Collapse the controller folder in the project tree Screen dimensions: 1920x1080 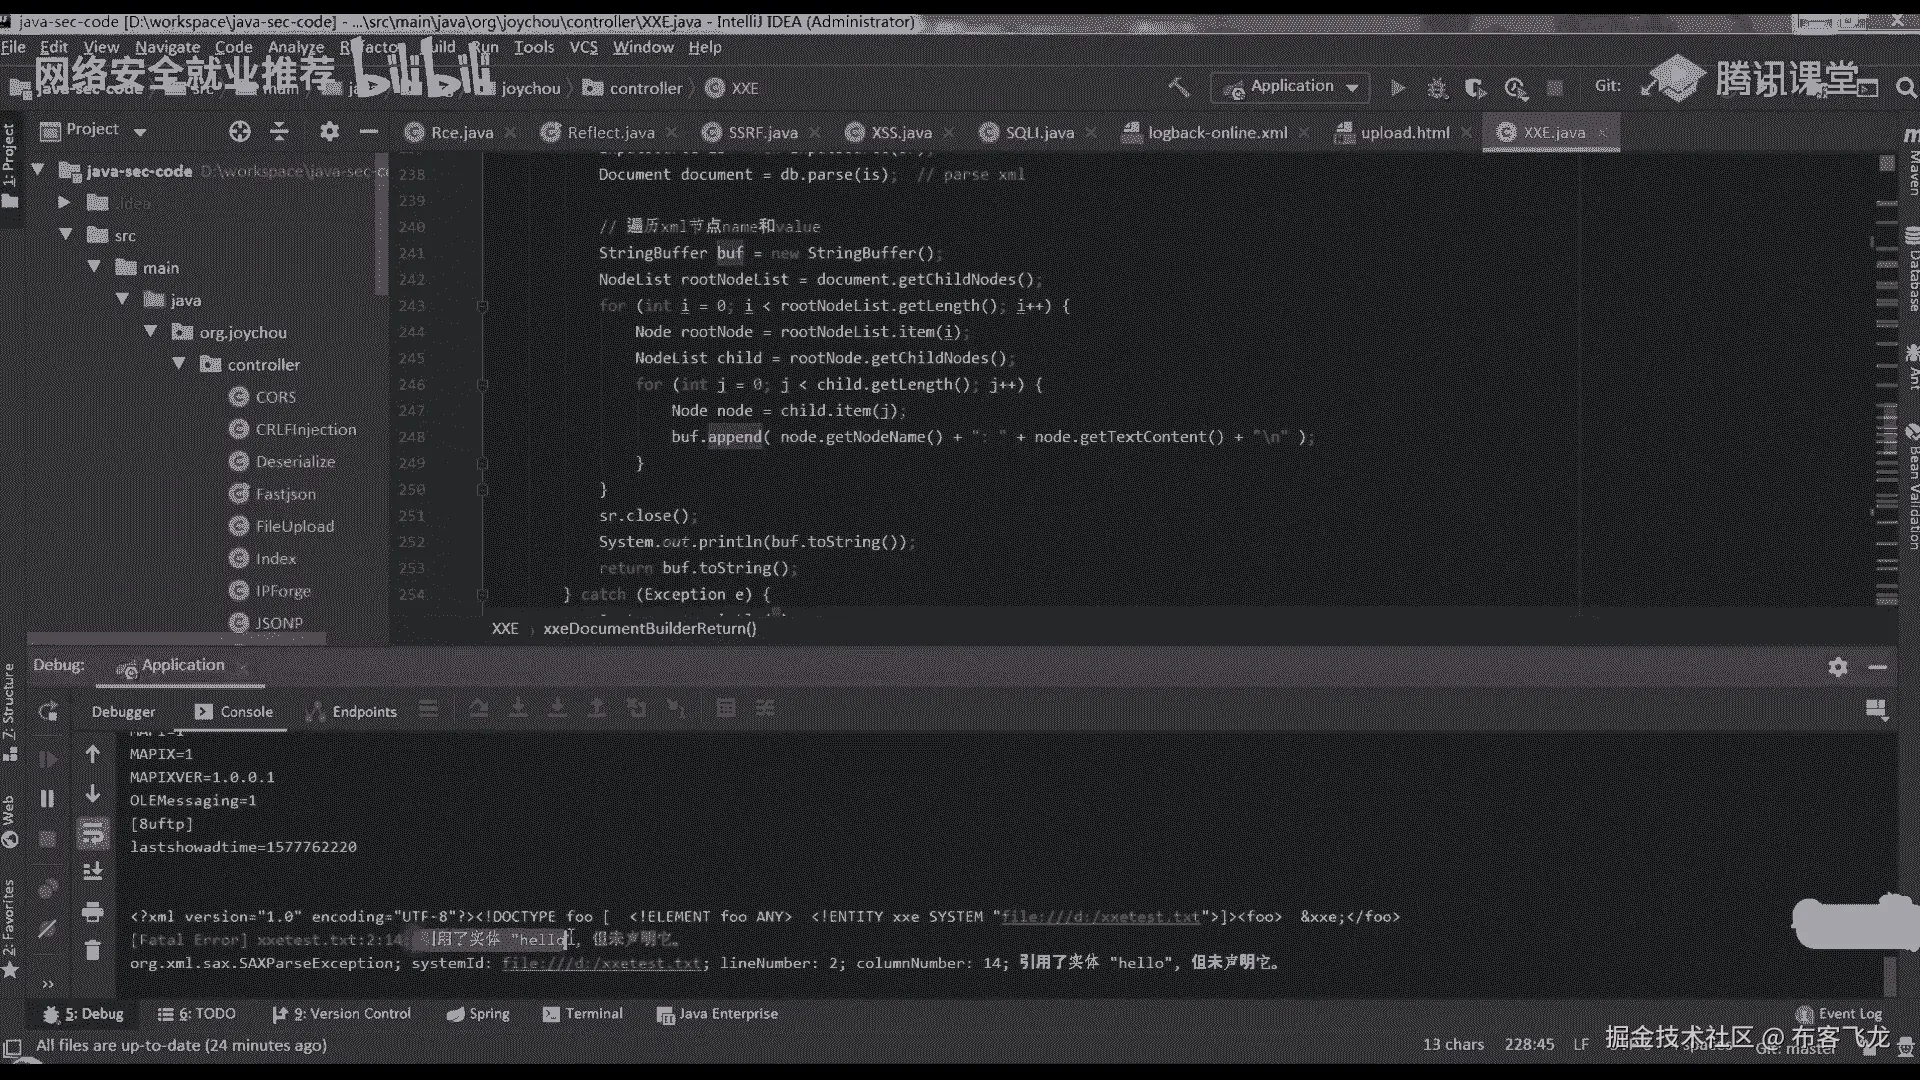tap(179, 364)
